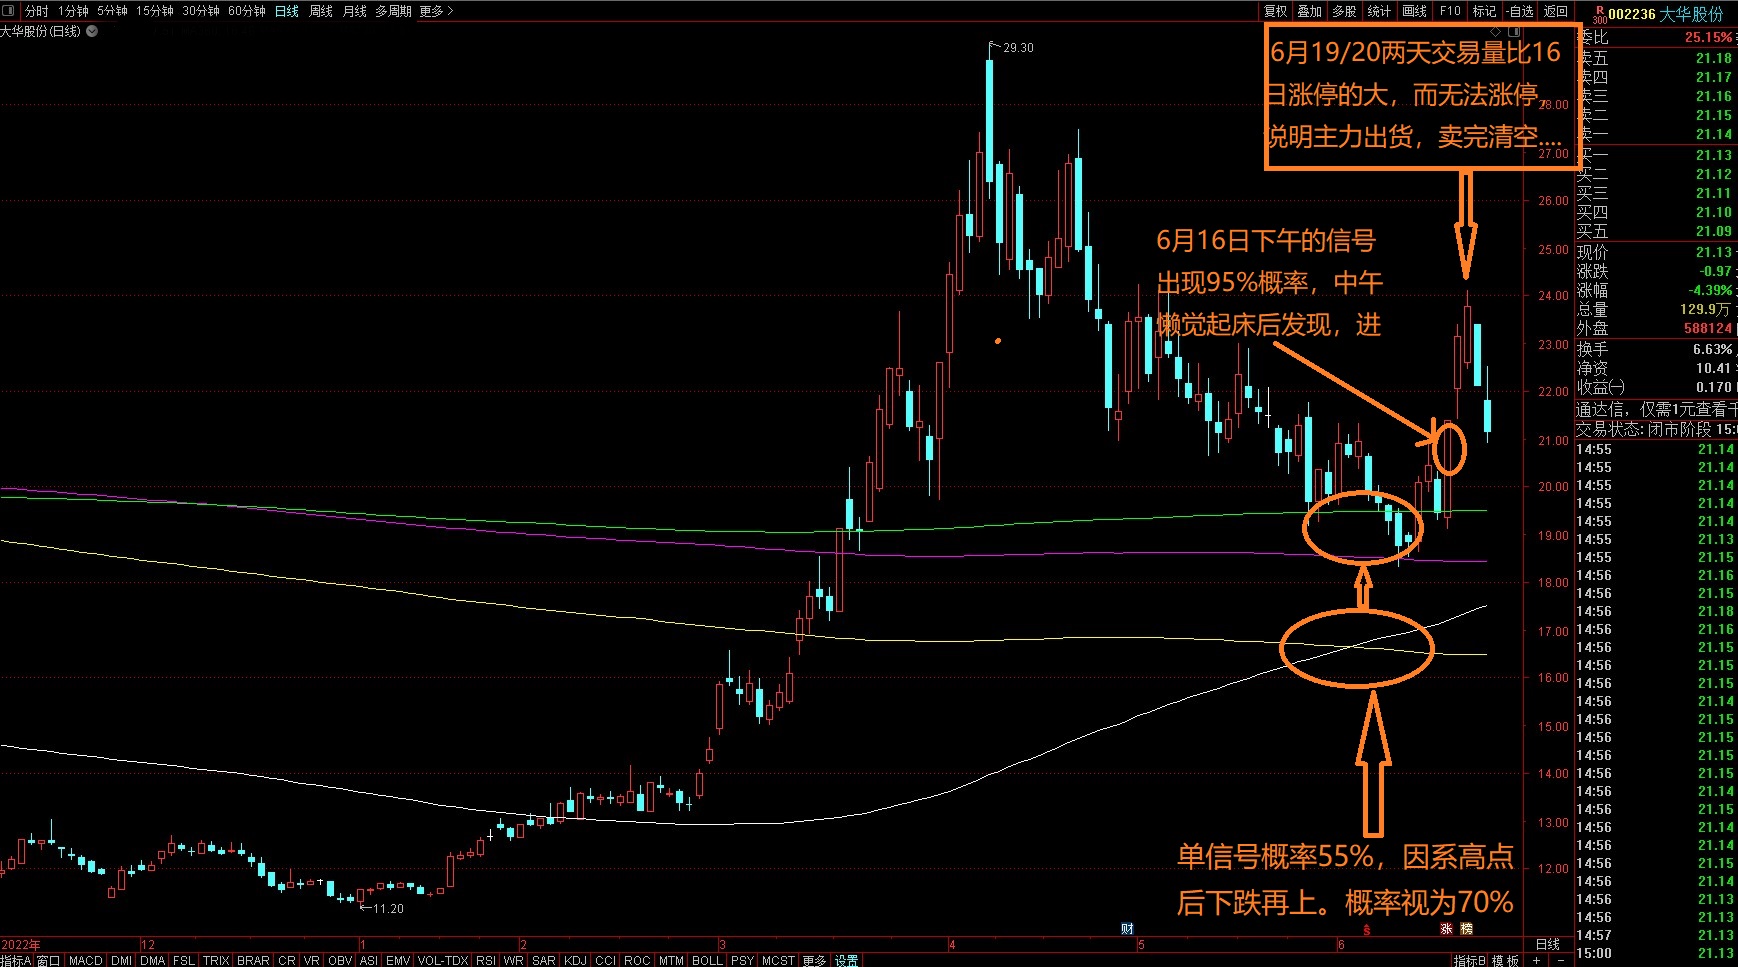Screen dimensions: 1738x967
Task: Activate the 画线 drawing tool
Action: 1414,11
